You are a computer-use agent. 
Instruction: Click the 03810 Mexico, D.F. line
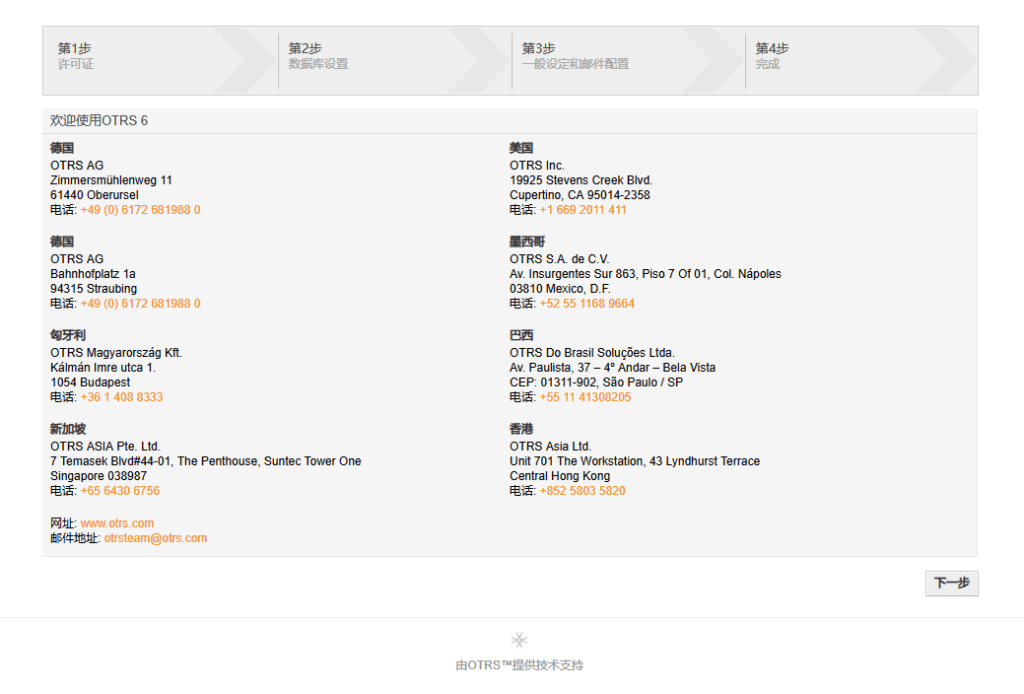pyautogui.click(x=560, y=289)
